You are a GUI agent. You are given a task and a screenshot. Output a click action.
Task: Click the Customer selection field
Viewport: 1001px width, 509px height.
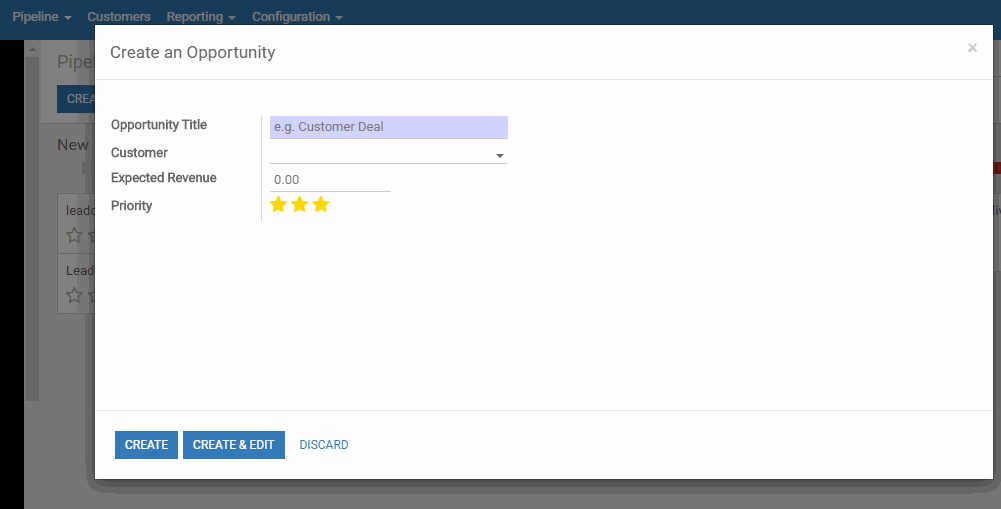(389, 154)
